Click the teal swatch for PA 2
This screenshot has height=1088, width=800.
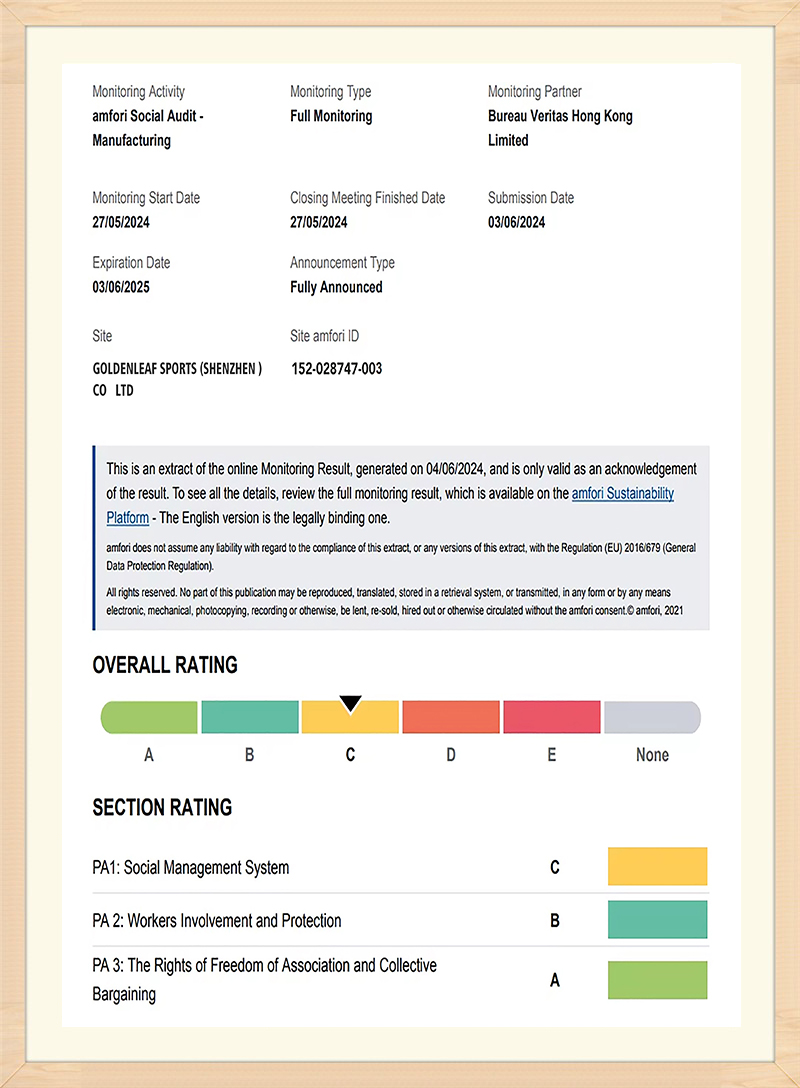pos(658,919)
